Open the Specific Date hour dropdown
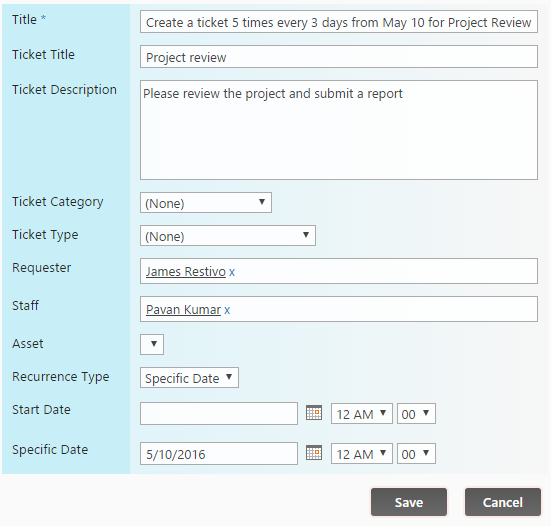The width and height of the screenshot is (551, 526). [x=362, y=454]
